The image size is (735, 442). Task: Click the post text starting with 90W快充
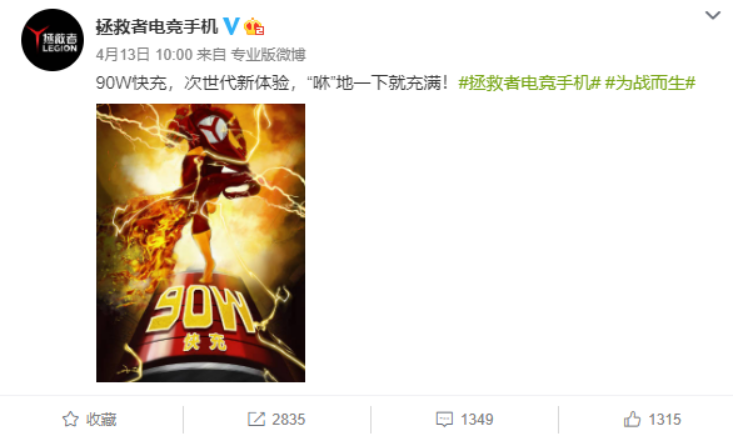(273, 83)
